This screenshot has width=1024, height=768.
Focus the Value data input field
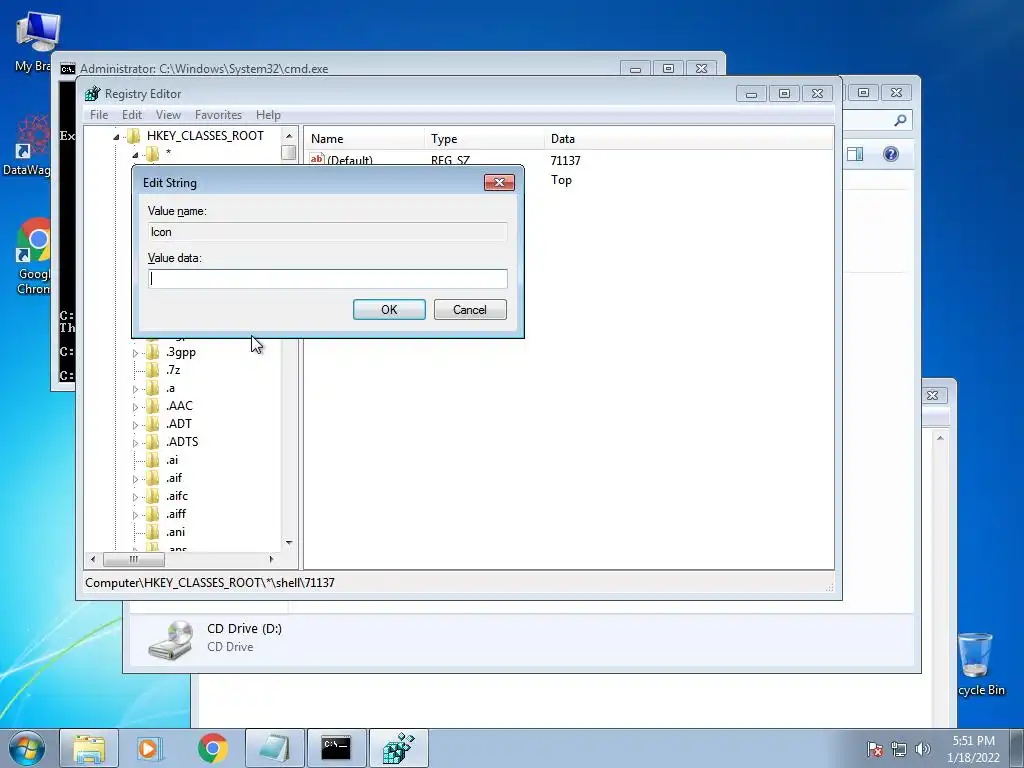coord(328,279)
